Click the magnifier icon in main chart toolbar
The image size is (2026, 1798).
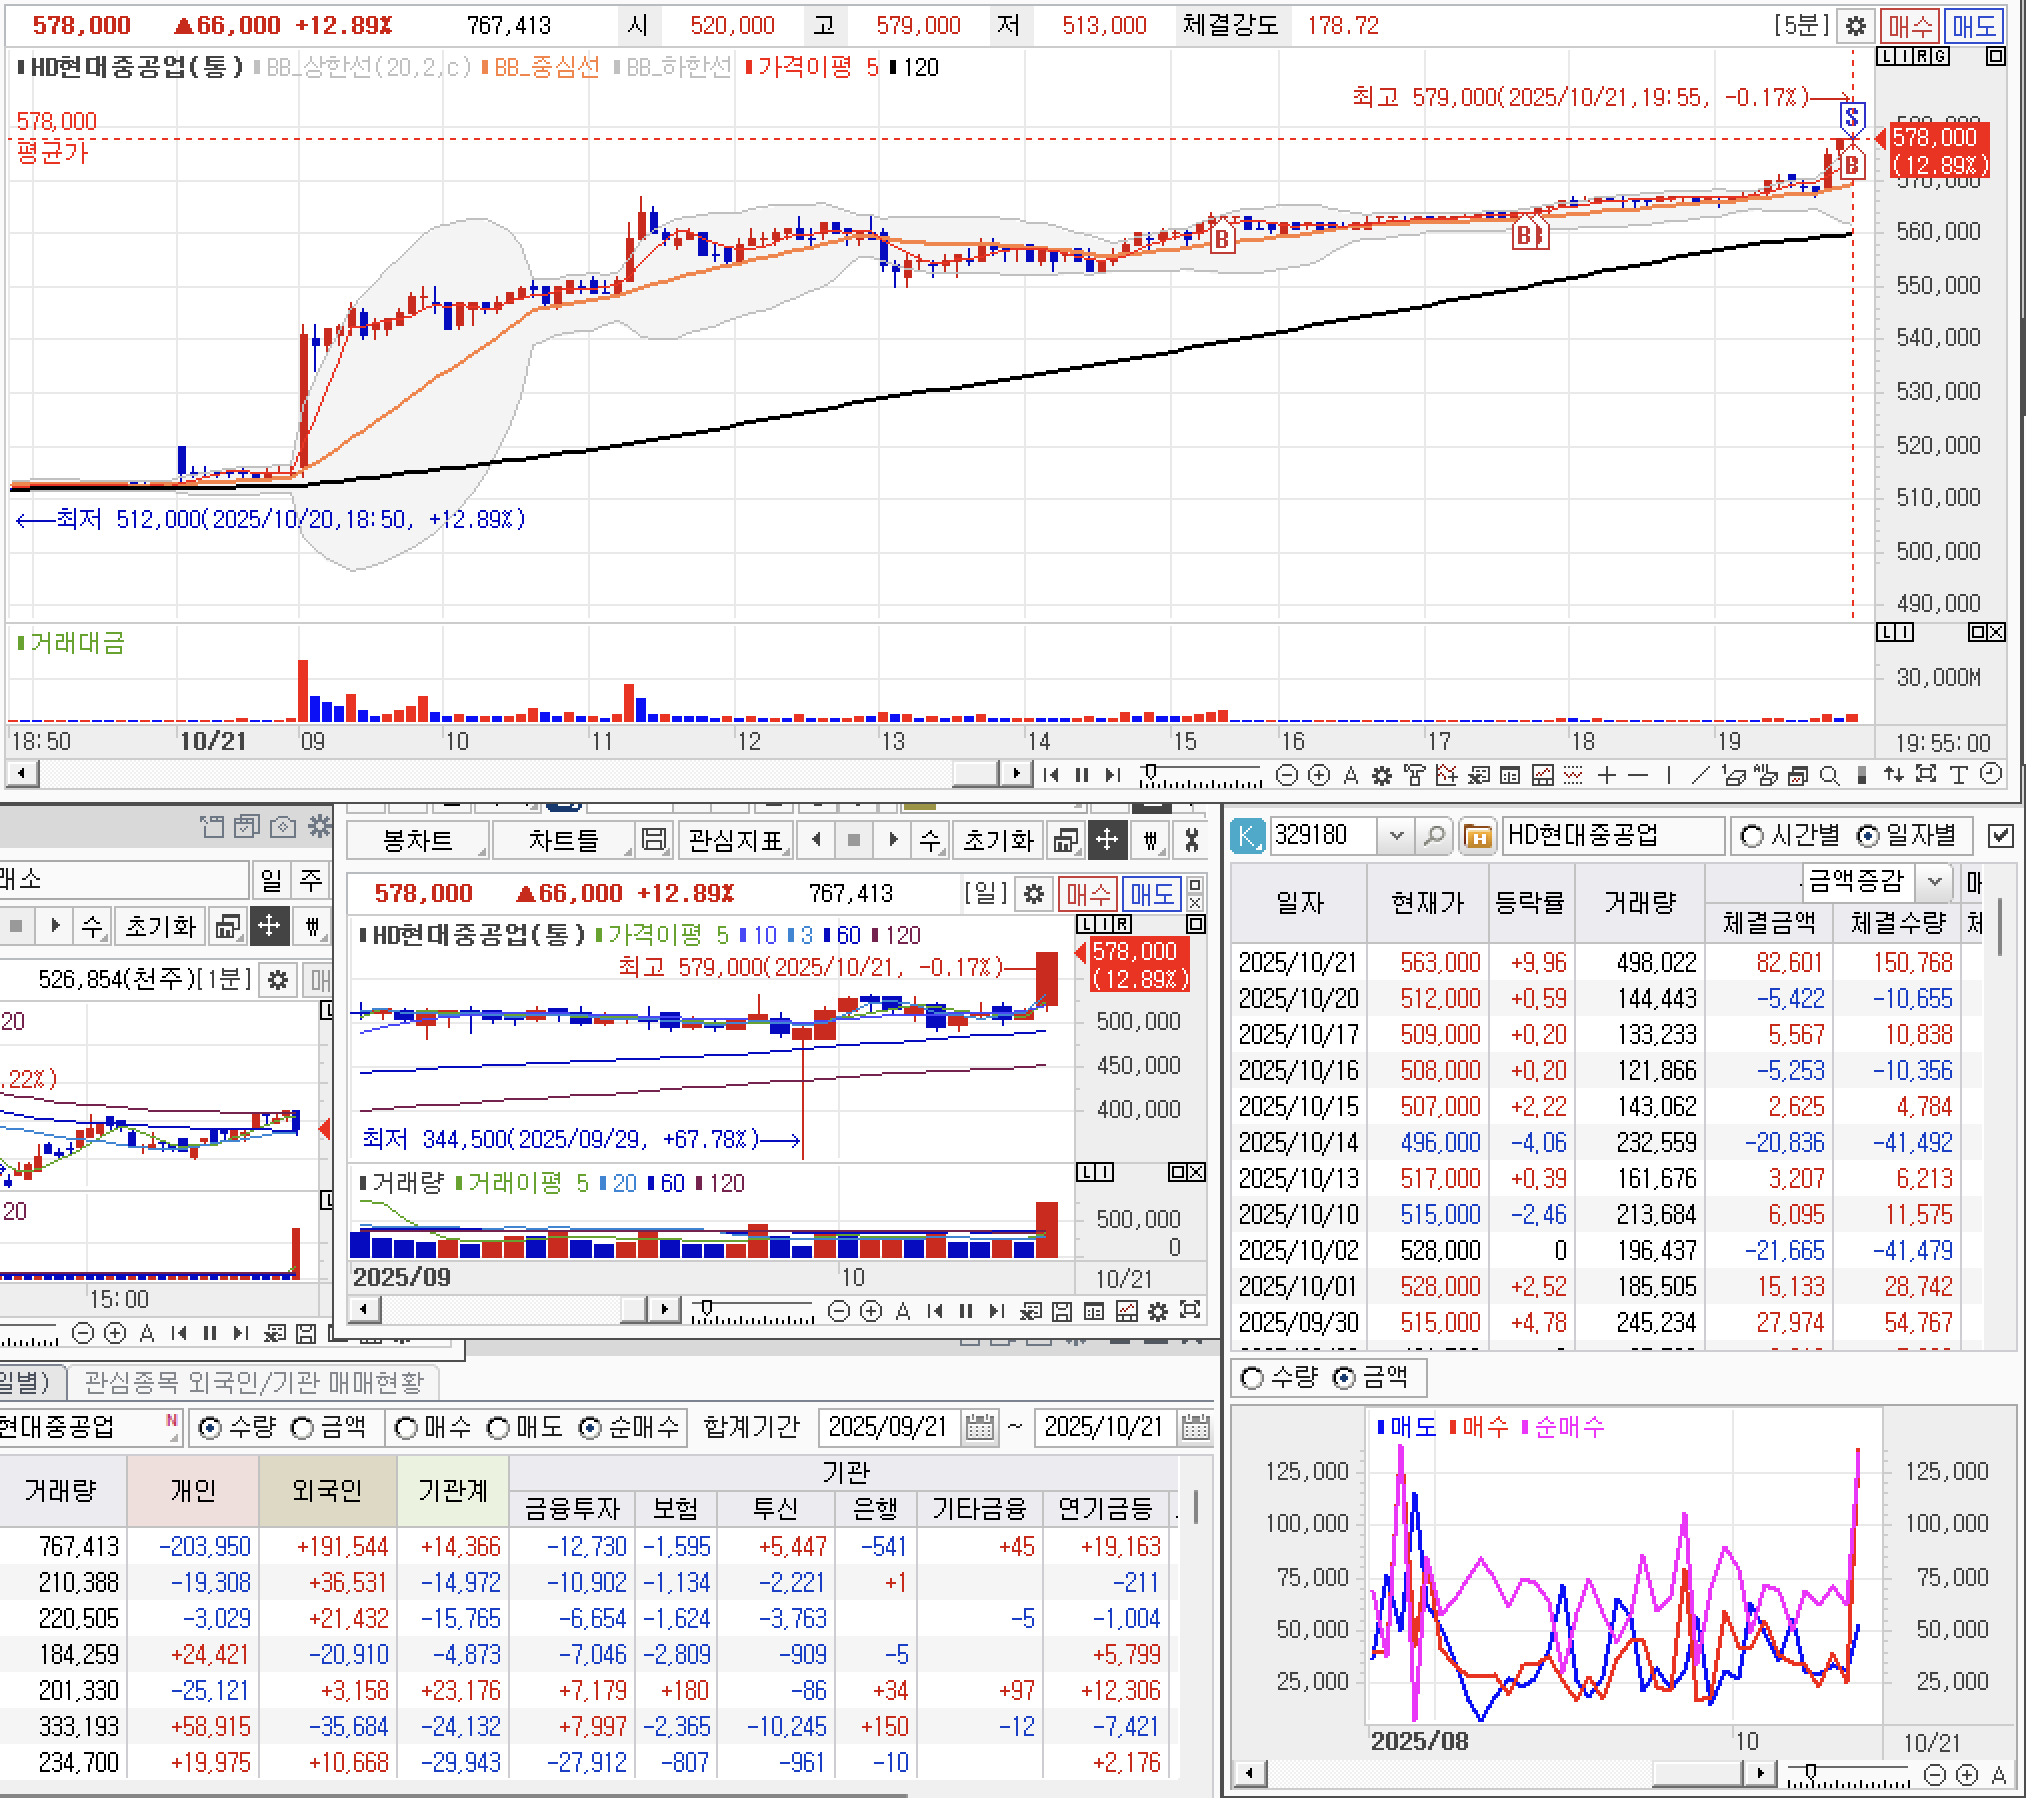pyautogui.click(x=1829, y=775)
